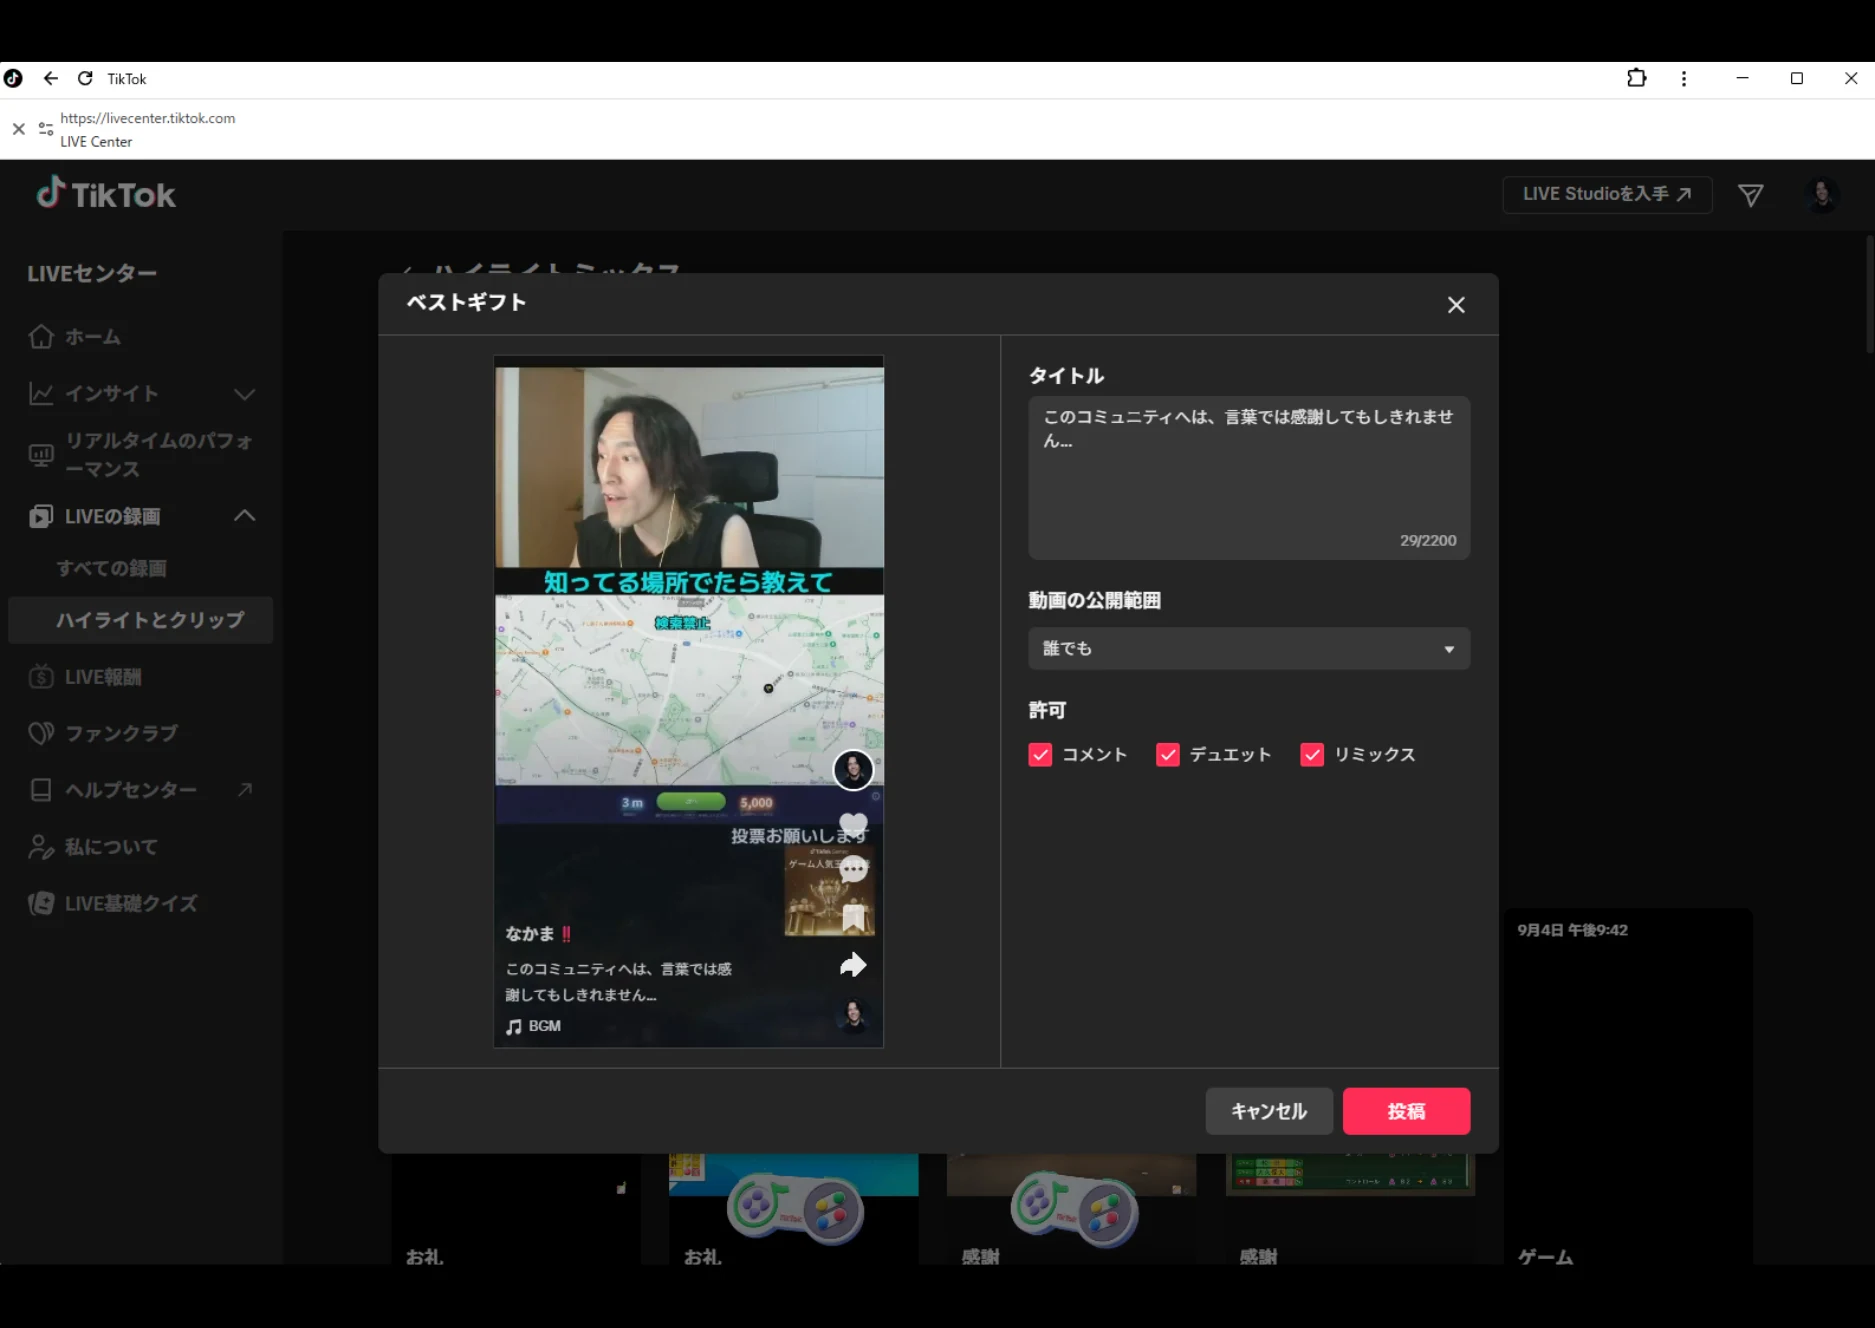
Task: Open the 動画の公開範囲 dropdown
Action: click(x=1249, y=649)
